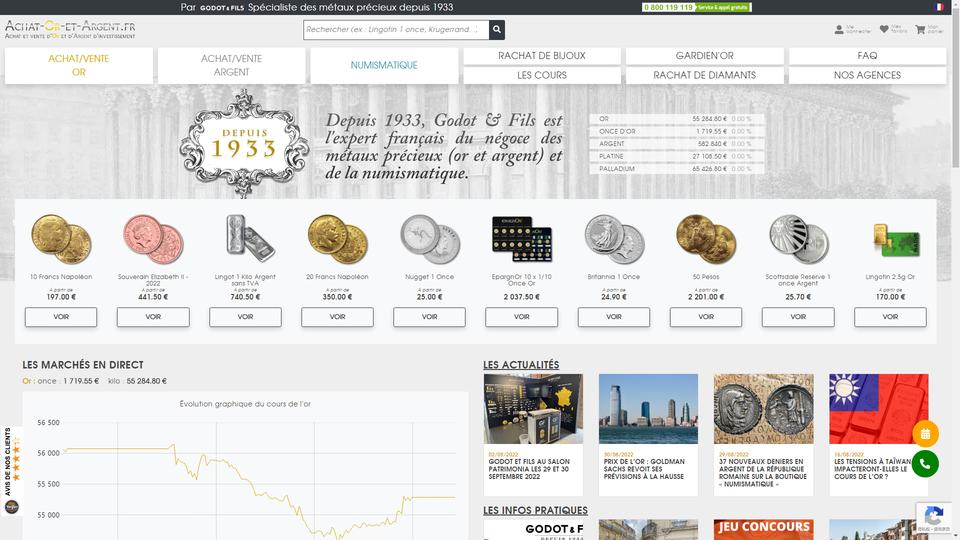Viewport: 960px width, 540px height.
Task: Click the 0 800 119 119 phone banner
Action: pos(697,7)
